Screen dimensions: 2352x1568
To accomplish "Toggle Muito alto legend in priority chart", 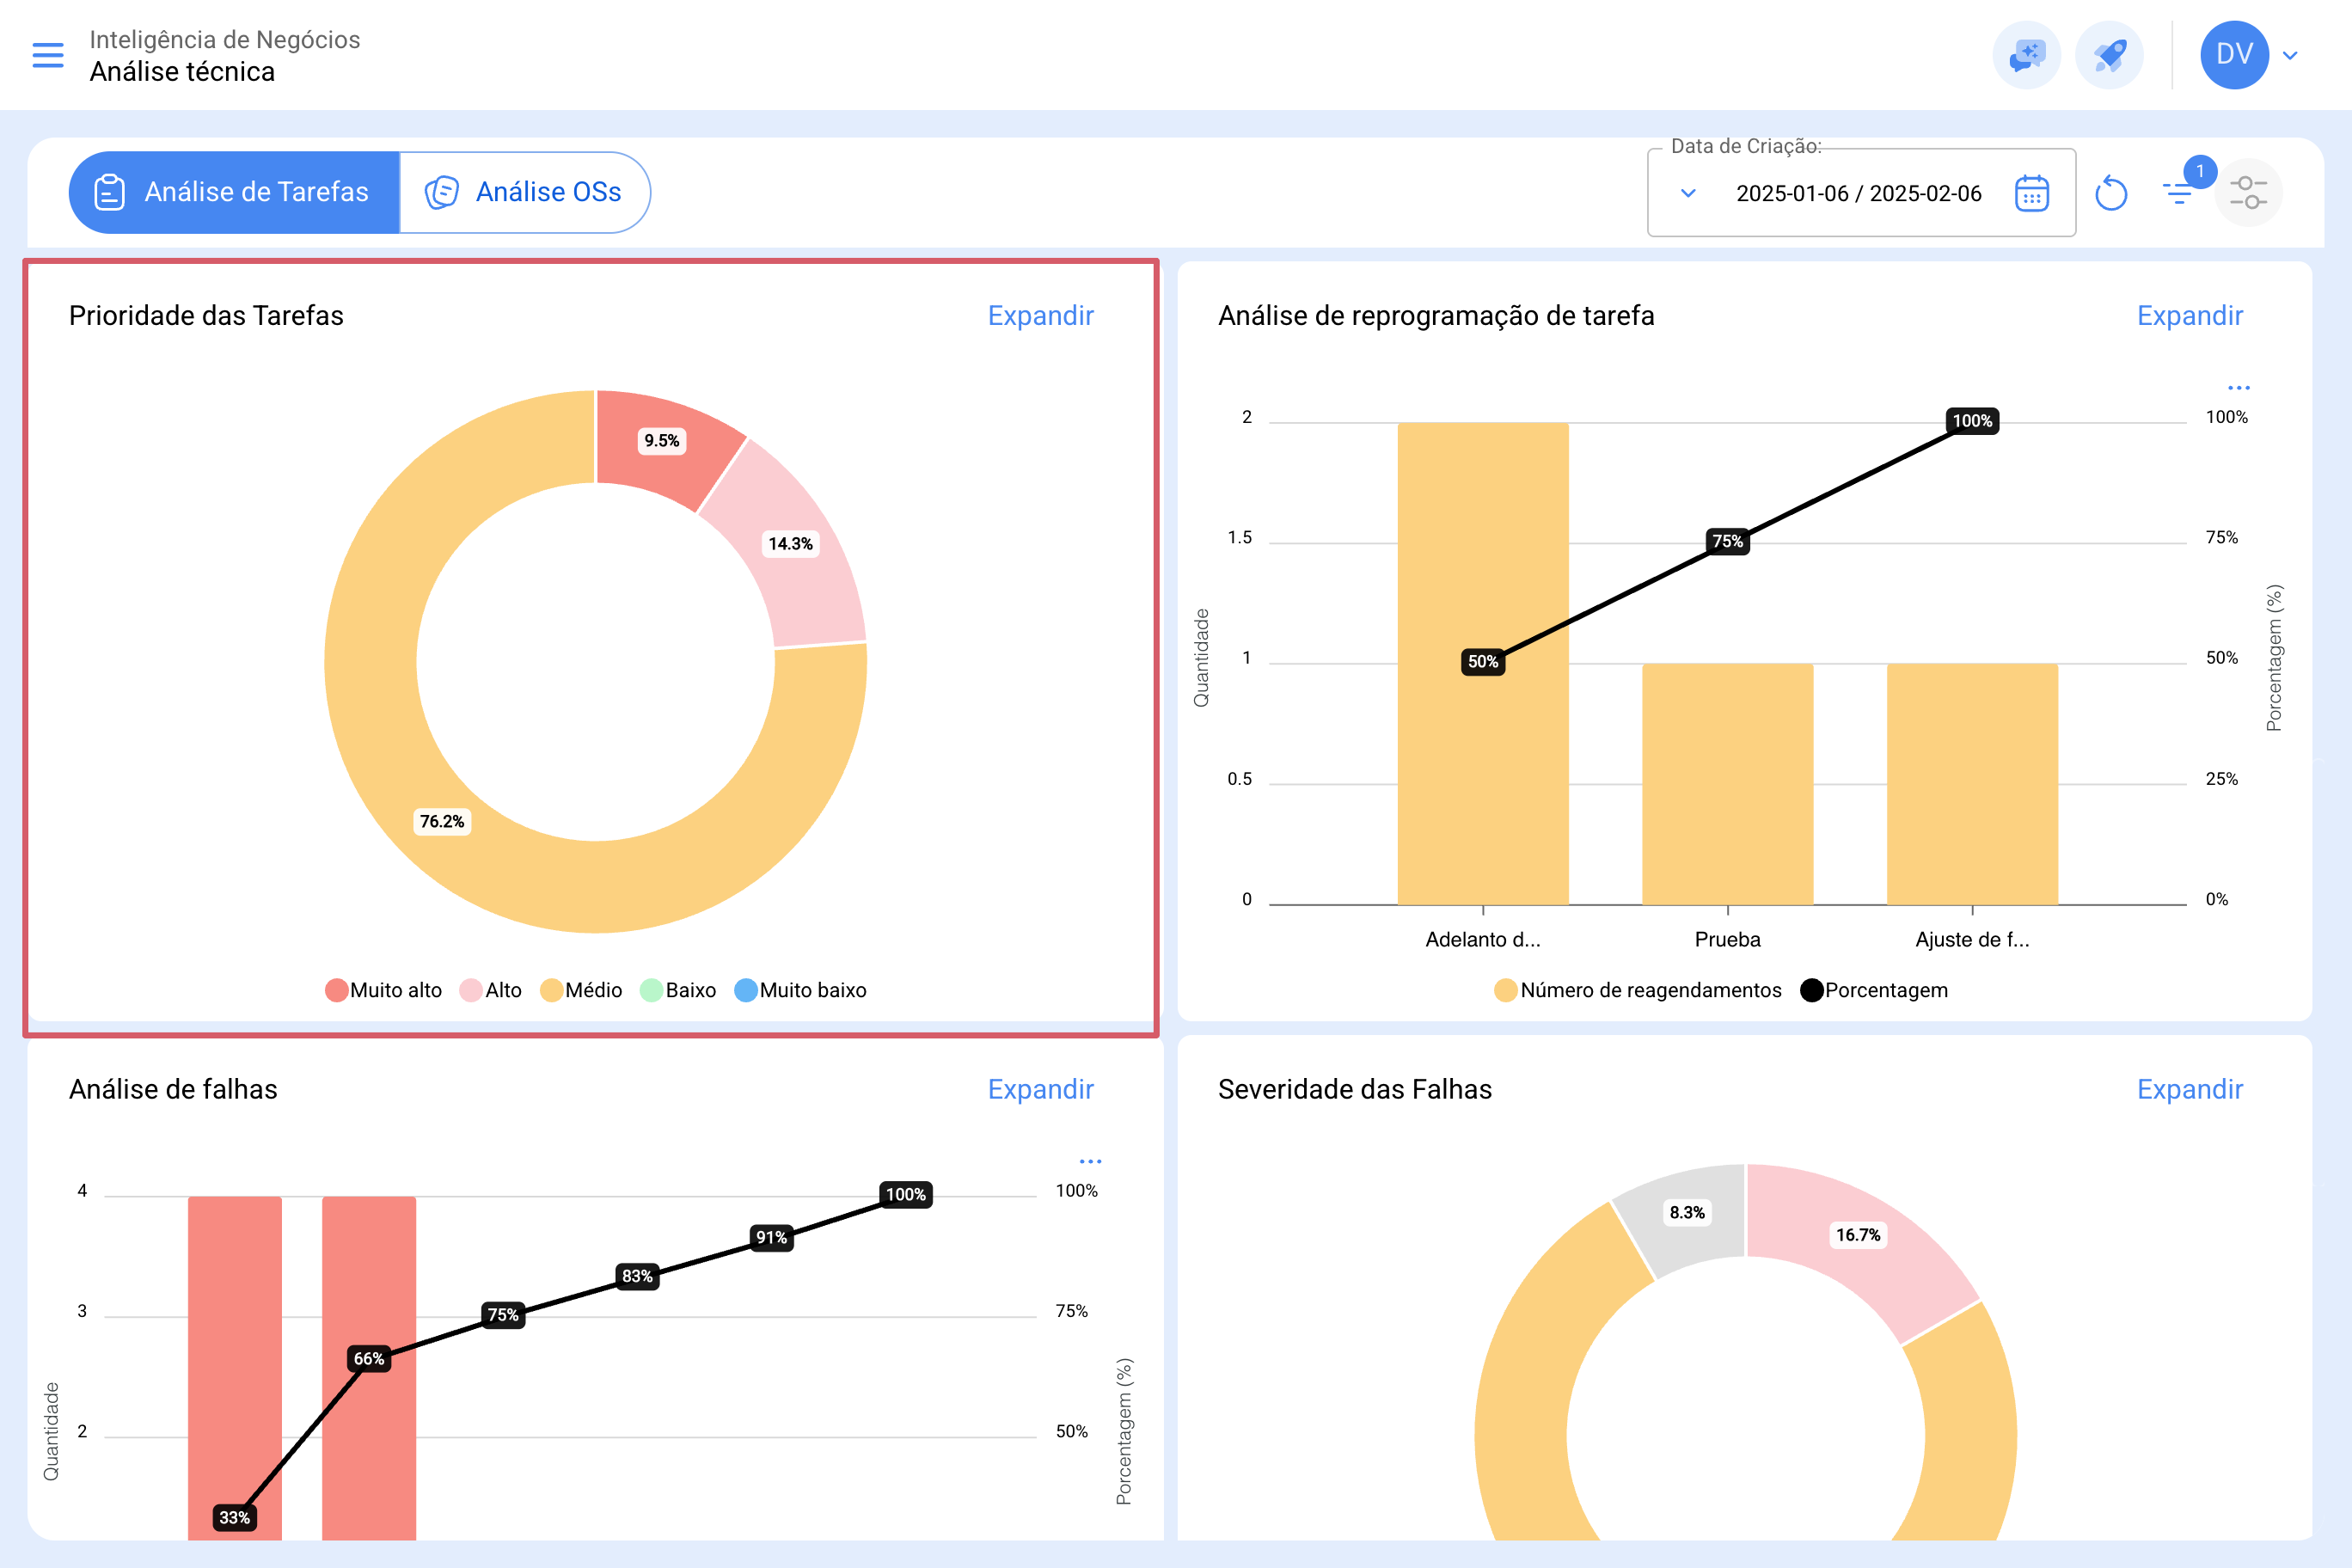I will tap(384, 990).
